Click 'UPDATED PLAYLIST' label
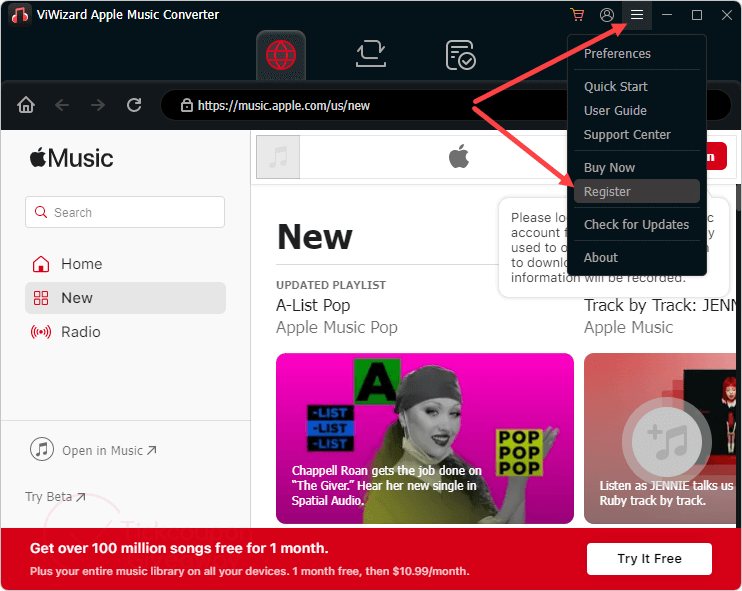This screenshot has height=591, width=742. (x=331, y=285)
